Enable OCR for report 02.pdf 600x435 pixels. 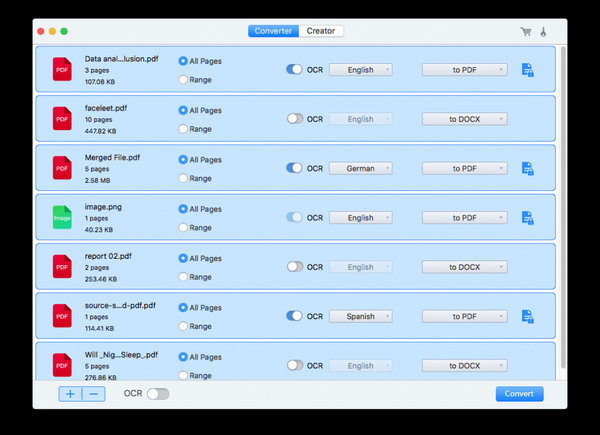point(295,267)
